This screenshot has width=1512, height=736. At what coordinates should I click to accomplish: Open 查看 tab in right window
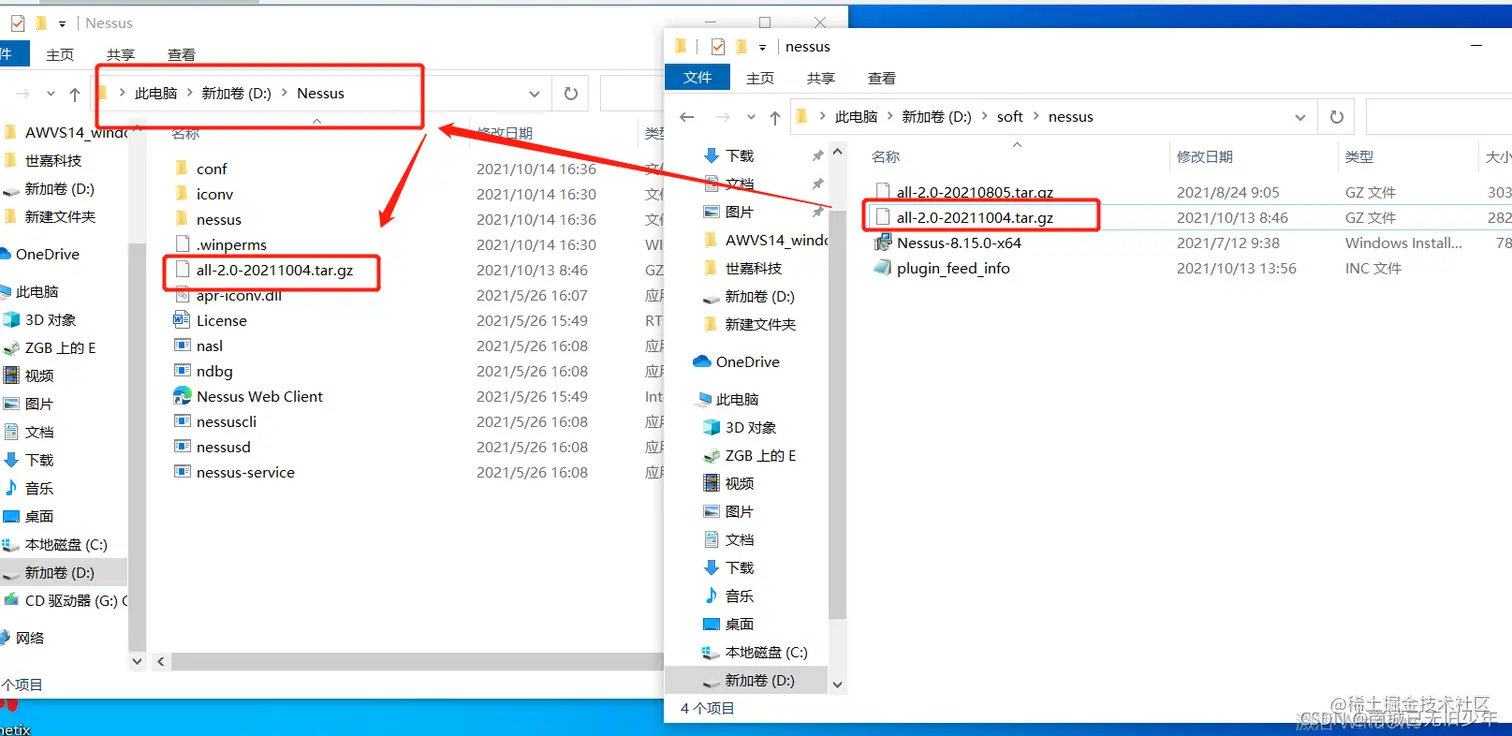coord(882,77)
